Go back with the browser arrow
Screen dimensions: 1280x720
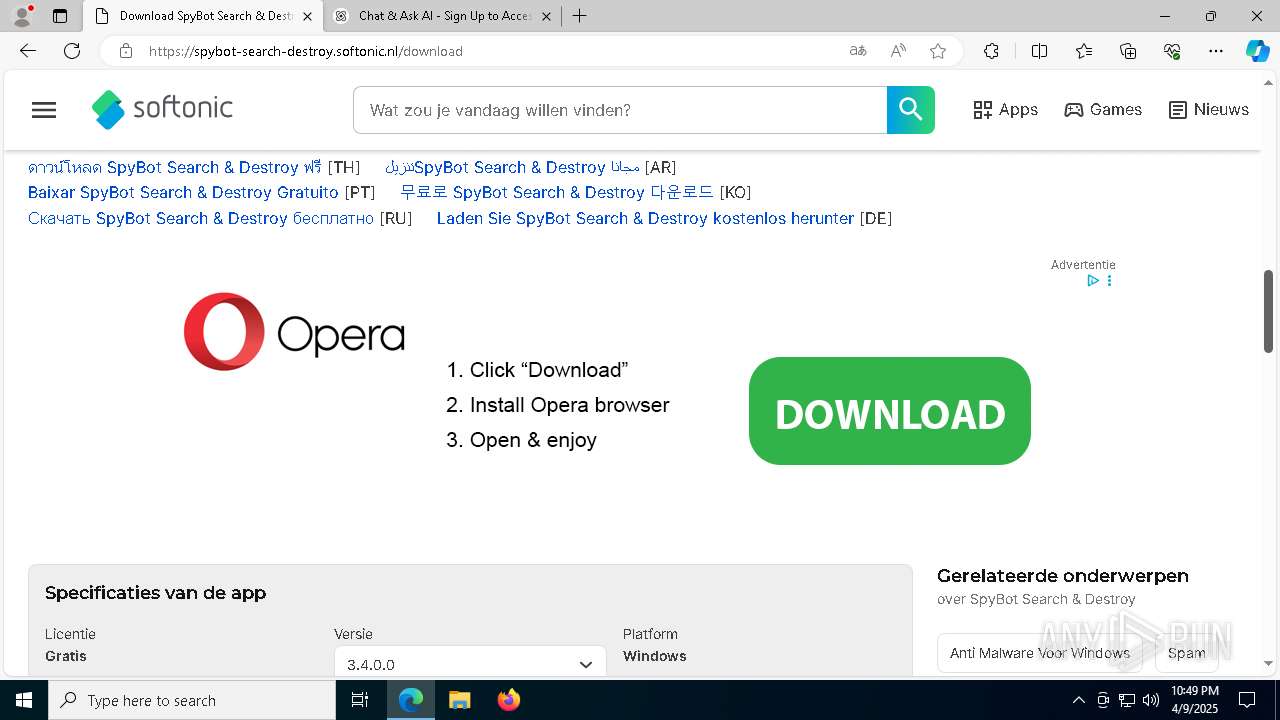click(28, 51)
